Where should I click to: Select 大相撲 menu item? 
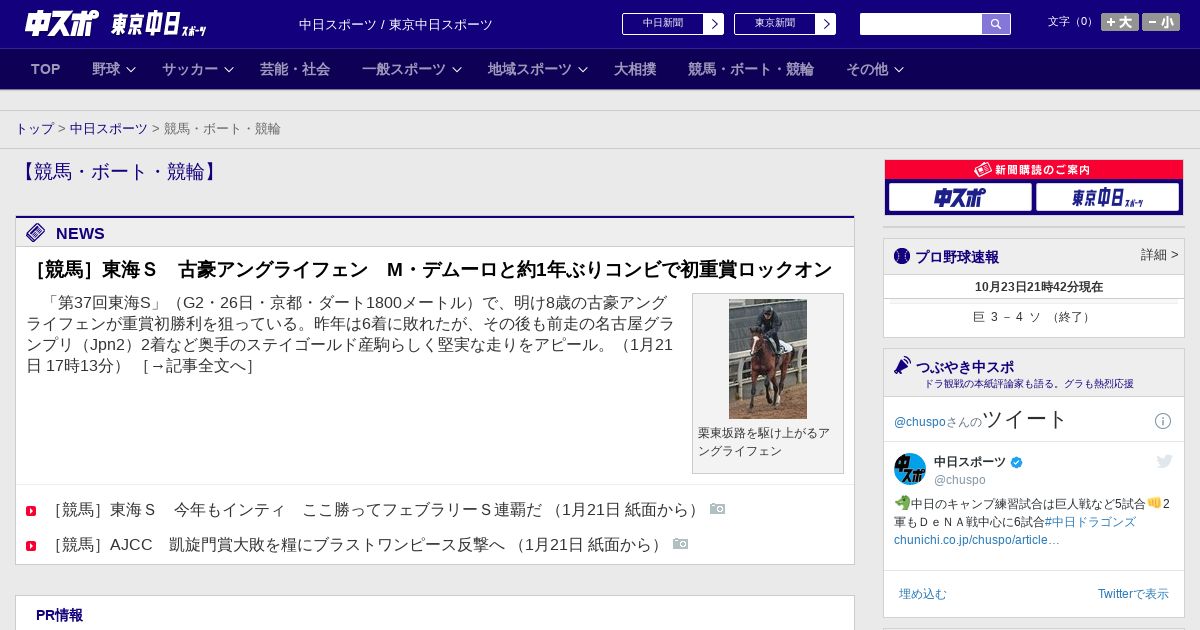[635, 69]
